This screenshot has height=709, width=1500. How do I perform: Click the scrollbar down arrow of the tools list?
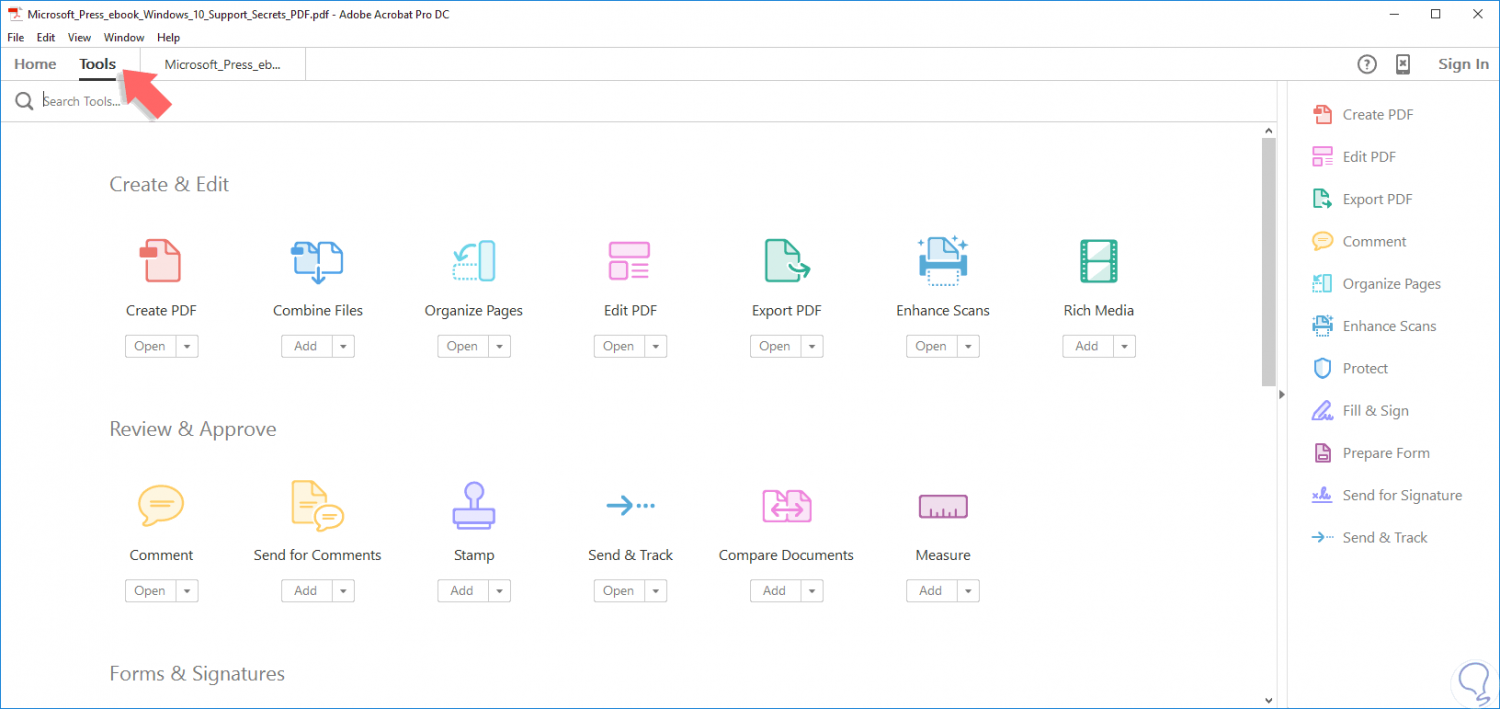click(x=1269, y=700)
